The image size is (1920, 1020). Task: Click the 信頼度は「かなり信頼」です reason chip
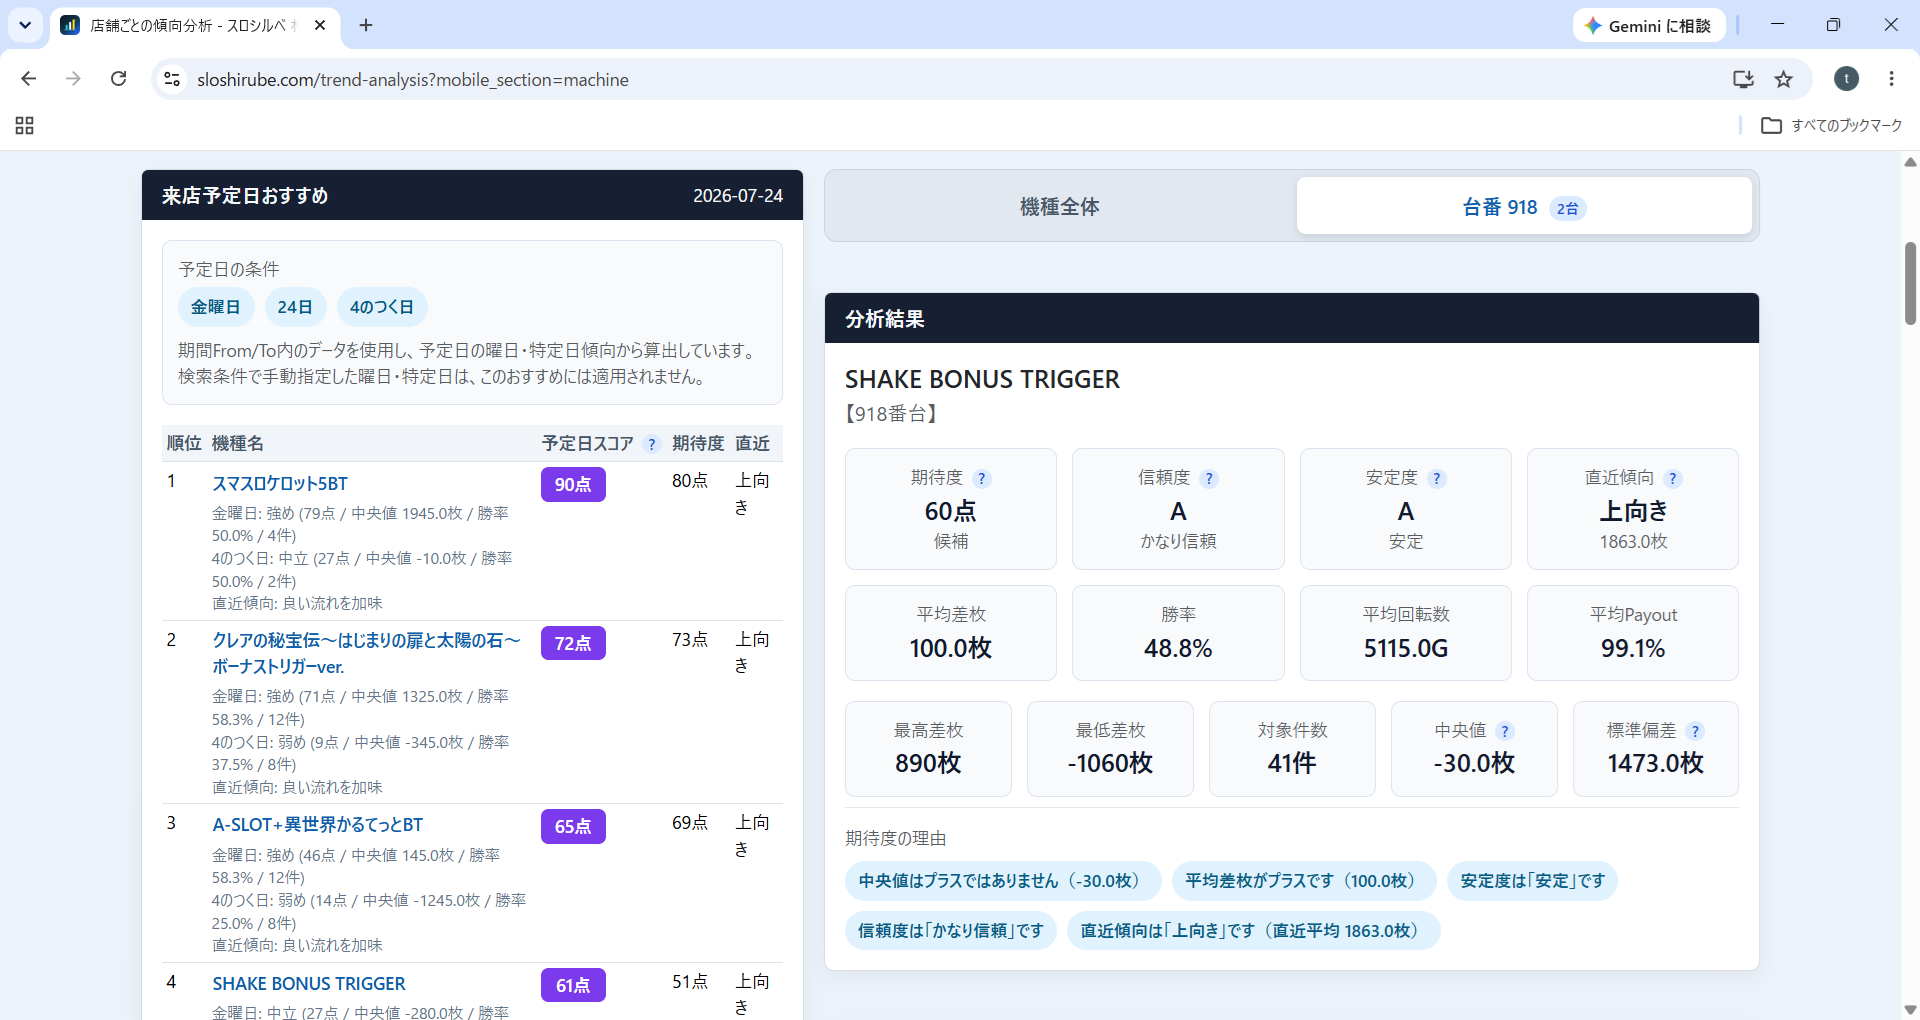click(951, 931)
